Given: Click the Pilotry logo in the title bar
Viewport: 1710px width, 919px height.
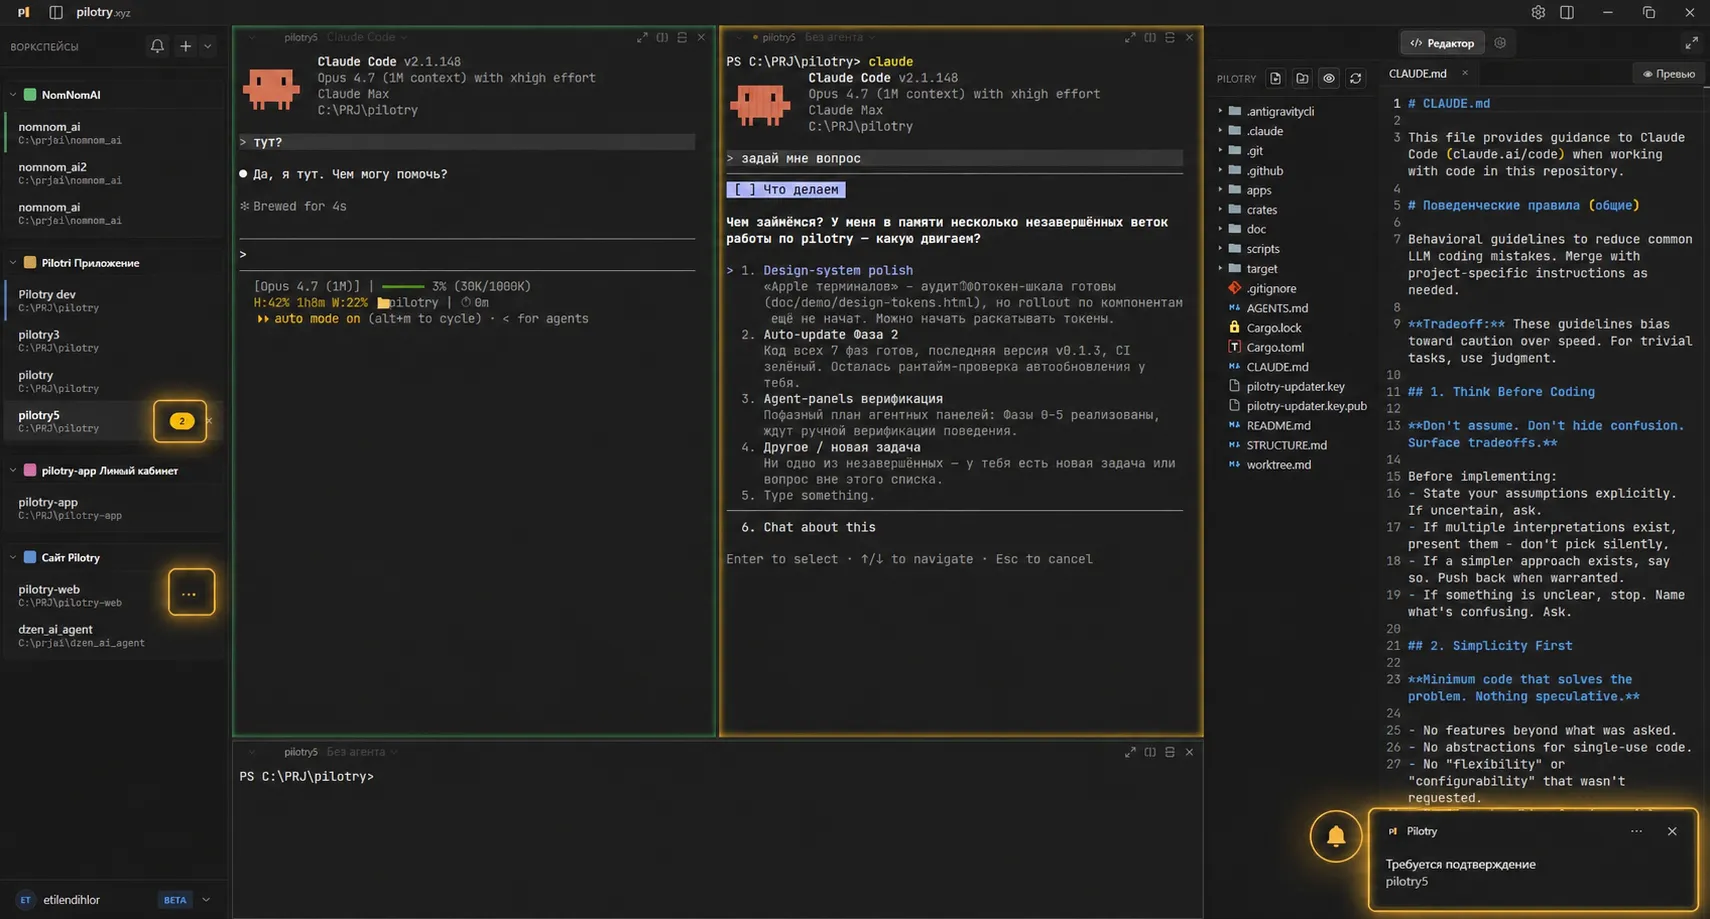Looking at the screenshot, I should [23, 12].
